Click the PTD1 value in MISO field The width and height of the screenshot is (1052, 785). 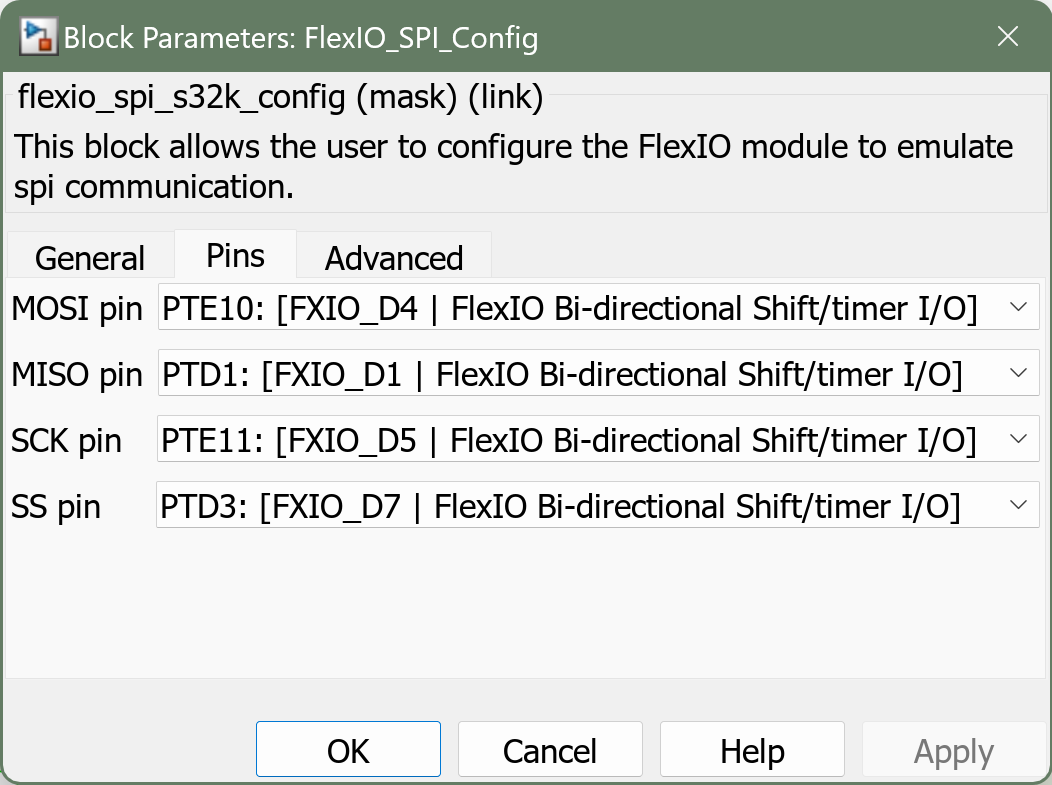click(195, 373)
